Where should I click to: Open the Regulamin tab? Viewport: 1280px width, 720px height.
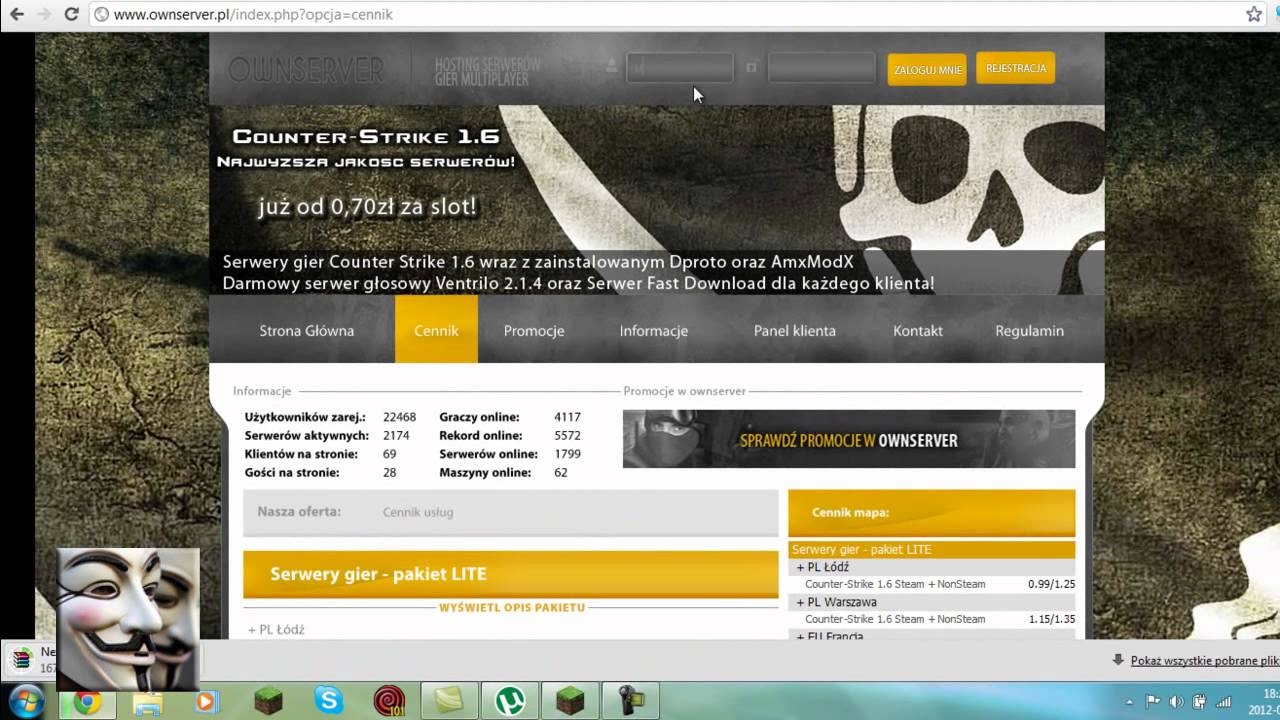[1030, 330]
